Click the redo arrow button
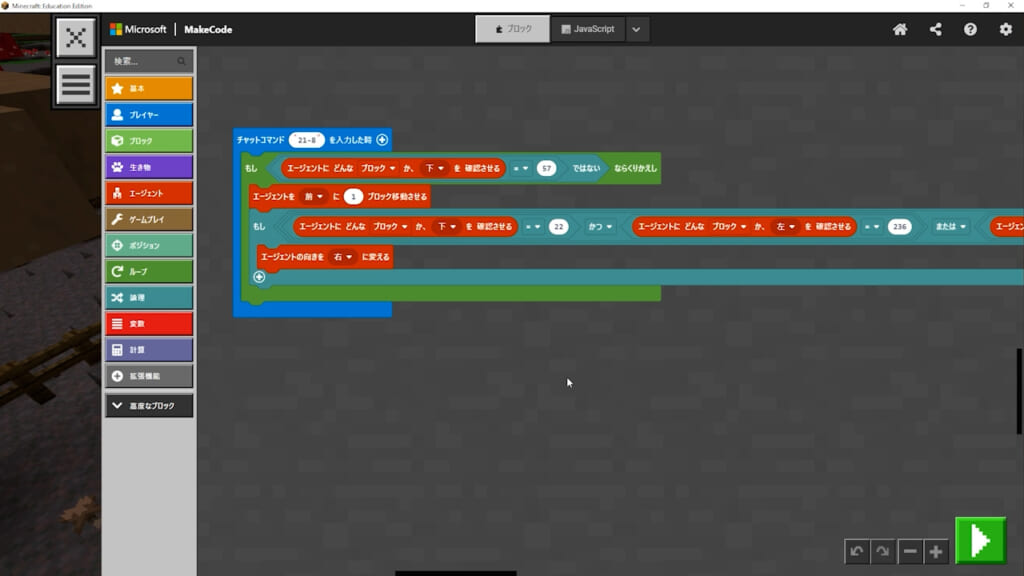The height and width of the screenshot is (576, 1024). pos(882,551)
